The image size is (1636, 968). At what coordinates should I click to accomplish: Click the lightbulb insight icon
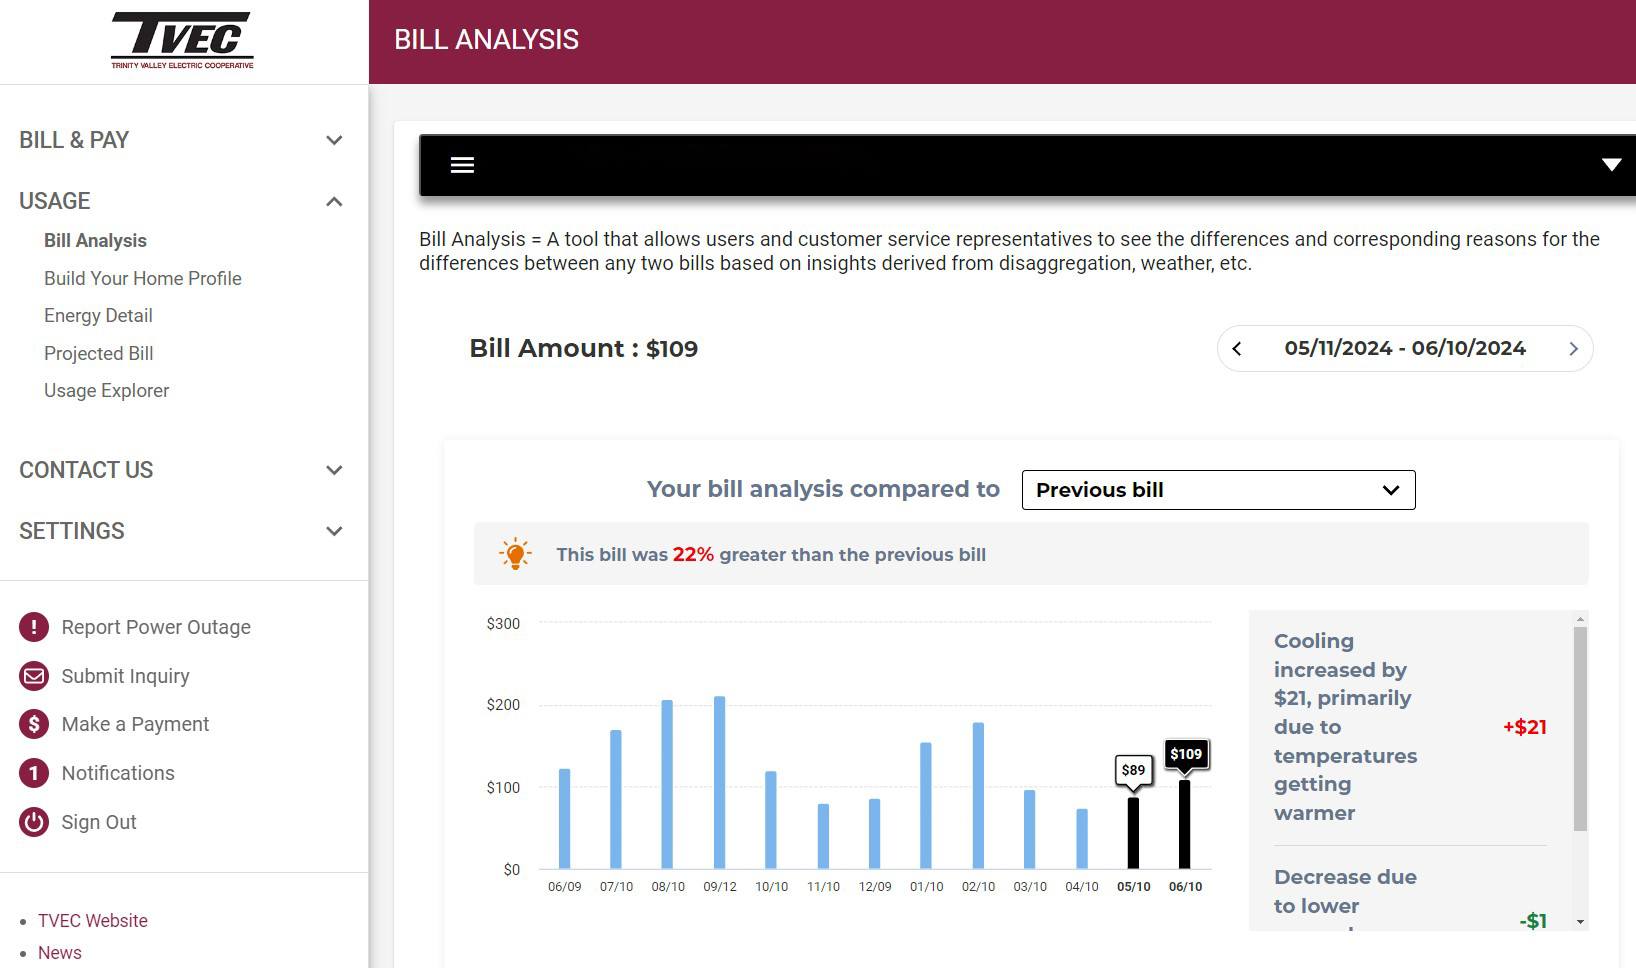[x=515, y=554]
